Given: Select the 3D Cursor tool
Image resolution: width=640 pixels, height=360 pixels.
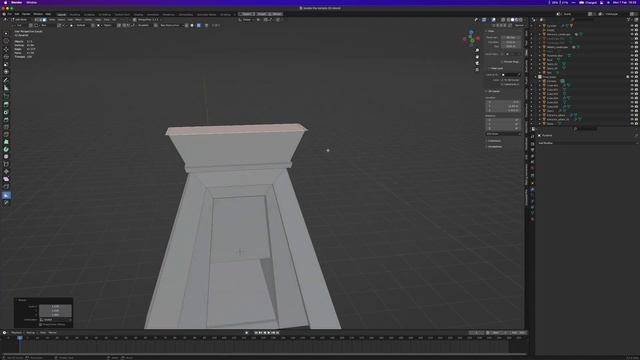Looking at the screenshot, I should (x=6, y=41).
